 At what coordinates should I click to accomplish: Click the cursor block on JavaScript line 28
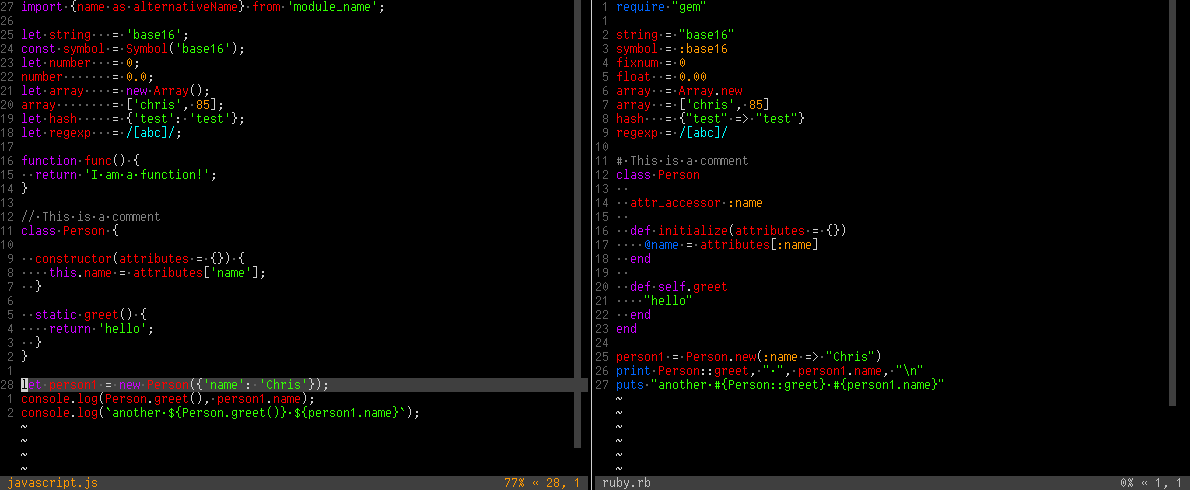click(x=24, y=385)
